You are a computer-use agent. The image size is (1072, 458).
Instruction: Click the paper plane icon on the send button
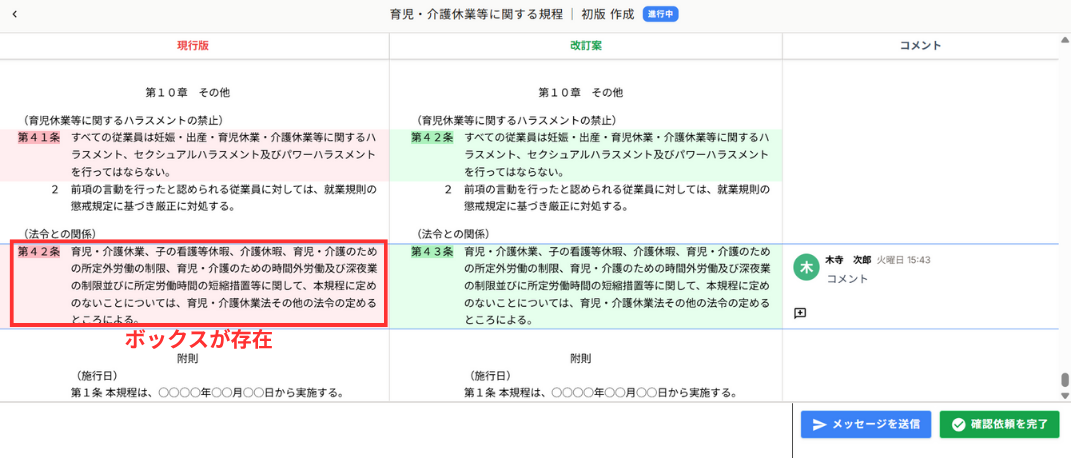click(x=819, y=425)
